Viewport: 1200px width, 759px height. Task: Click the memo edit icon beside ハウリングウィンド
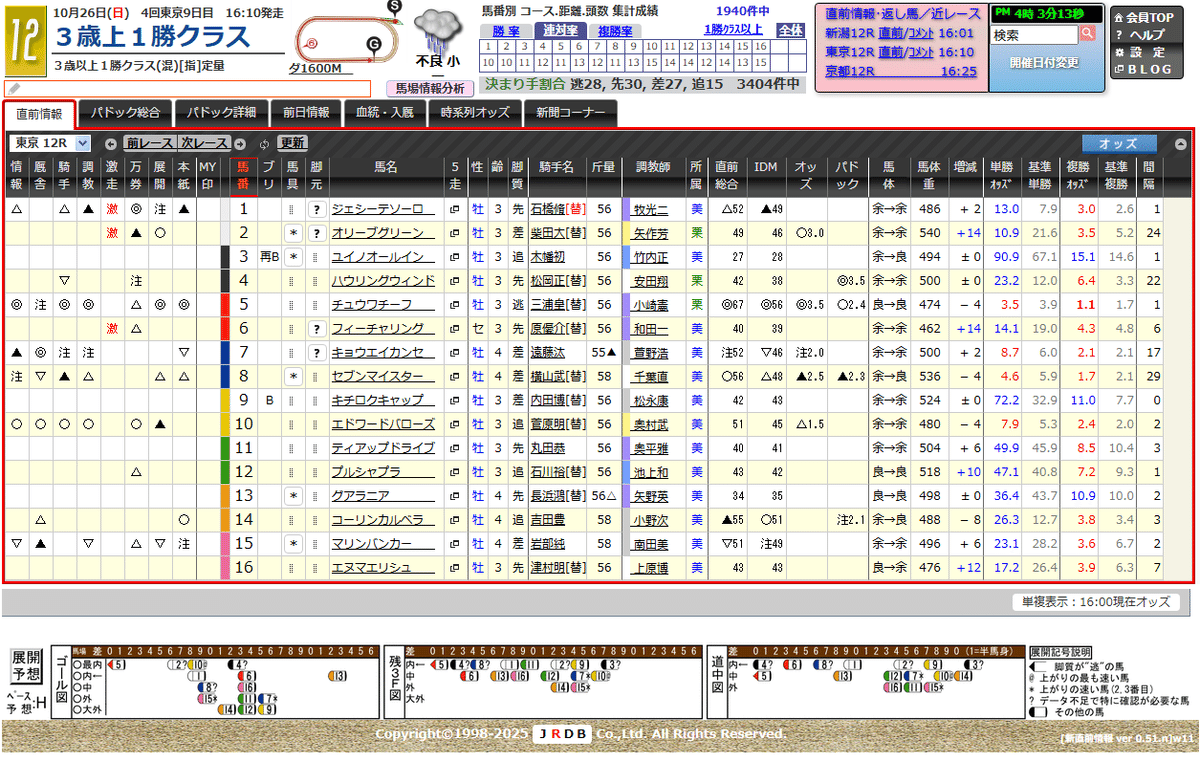[456, 281]
